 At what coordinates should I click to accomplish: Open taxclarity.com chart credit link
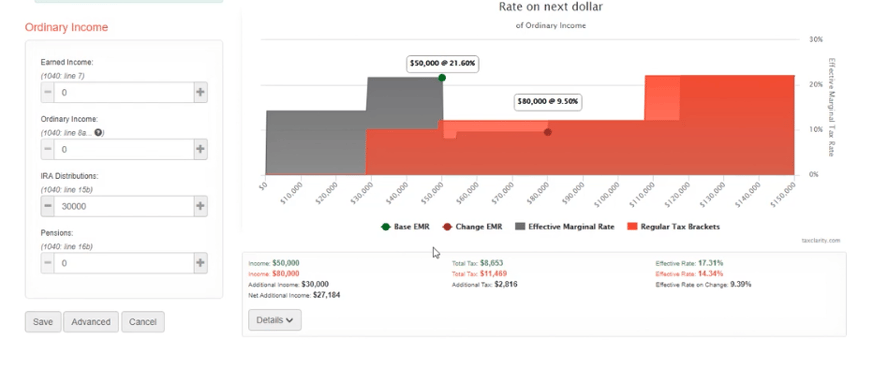(821, 240)
